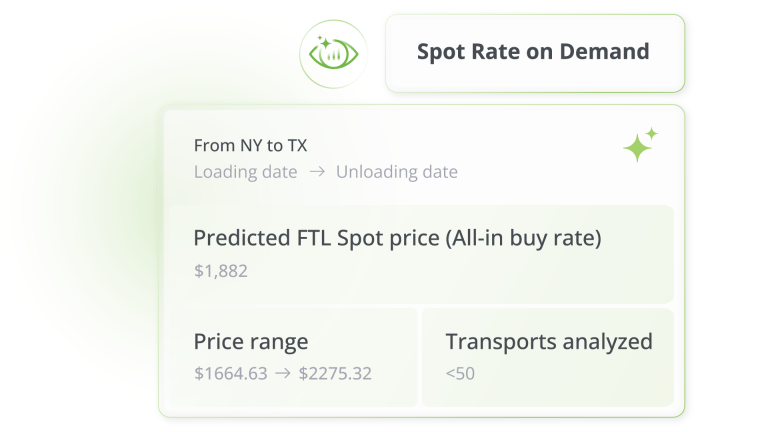Click the word From in the route line

tap(214, 146)
